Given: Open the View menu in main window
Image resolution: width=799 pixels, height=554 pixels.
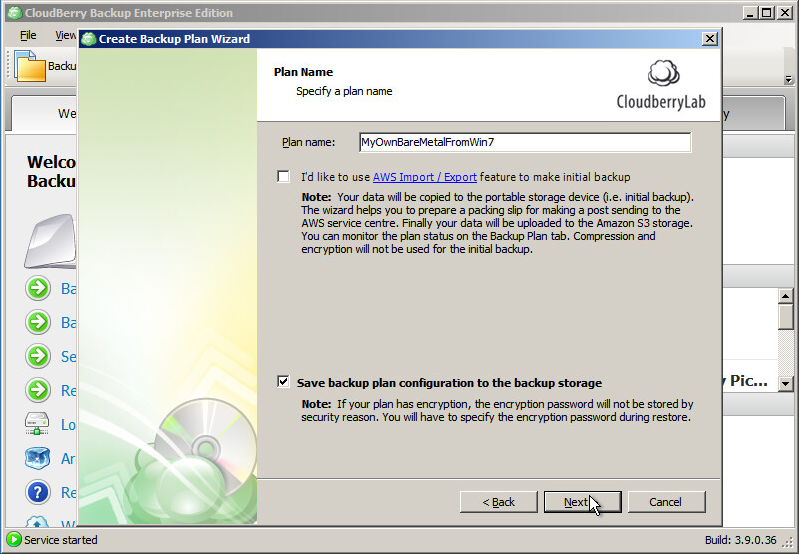Looking at the screenshot, I should pyautogui.click(x=65, y=35).
